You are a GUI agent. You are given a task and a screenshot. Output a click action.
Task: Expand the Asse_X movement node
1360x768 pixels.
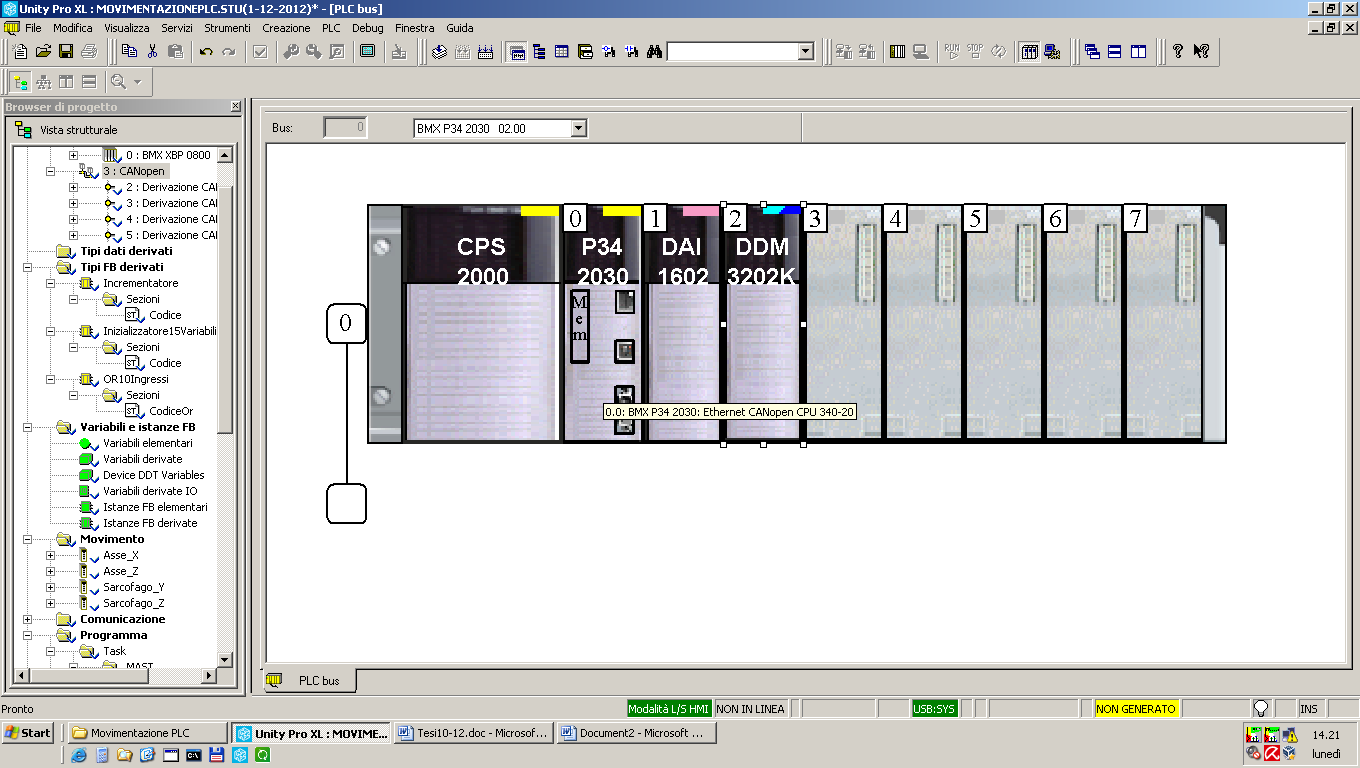point(50,555)
